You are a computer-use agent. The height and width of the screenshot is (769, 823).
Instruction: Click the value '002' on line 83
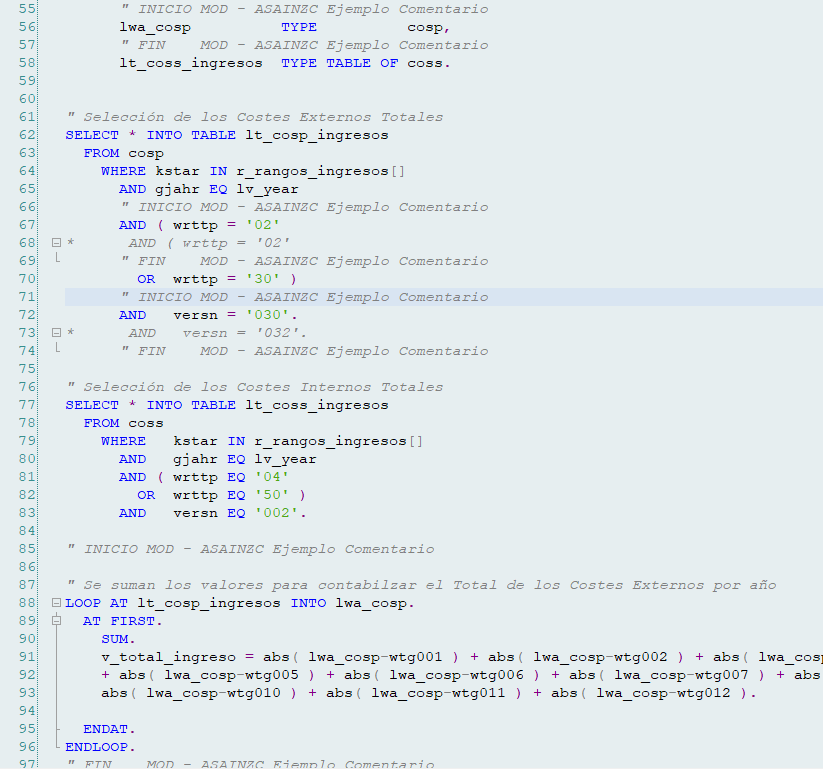[277, 513]
